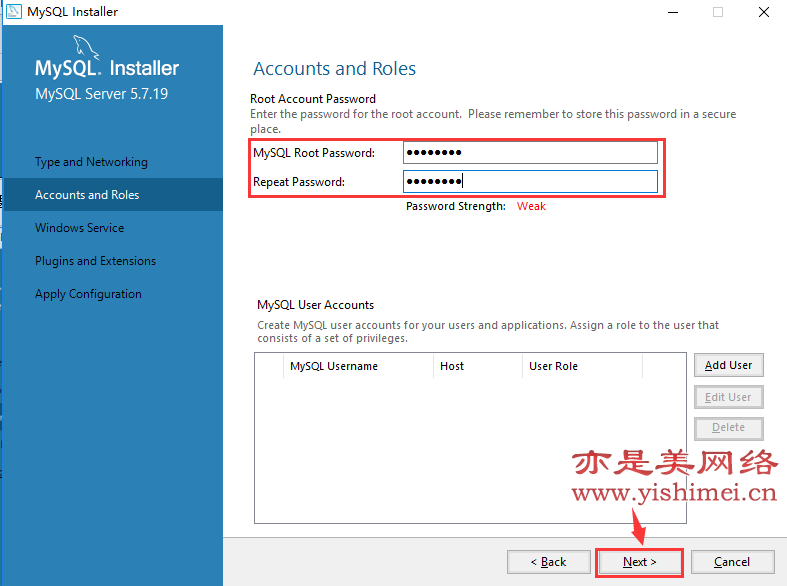Click the Host column header

[x=478, y=366]
